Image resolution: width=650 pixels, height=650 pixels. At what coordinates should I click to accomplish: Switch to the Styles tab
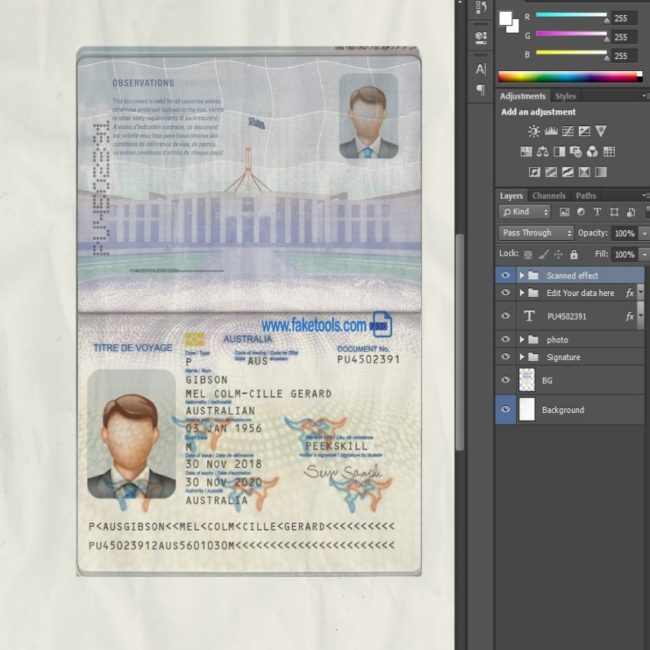[x=565, y=97]
